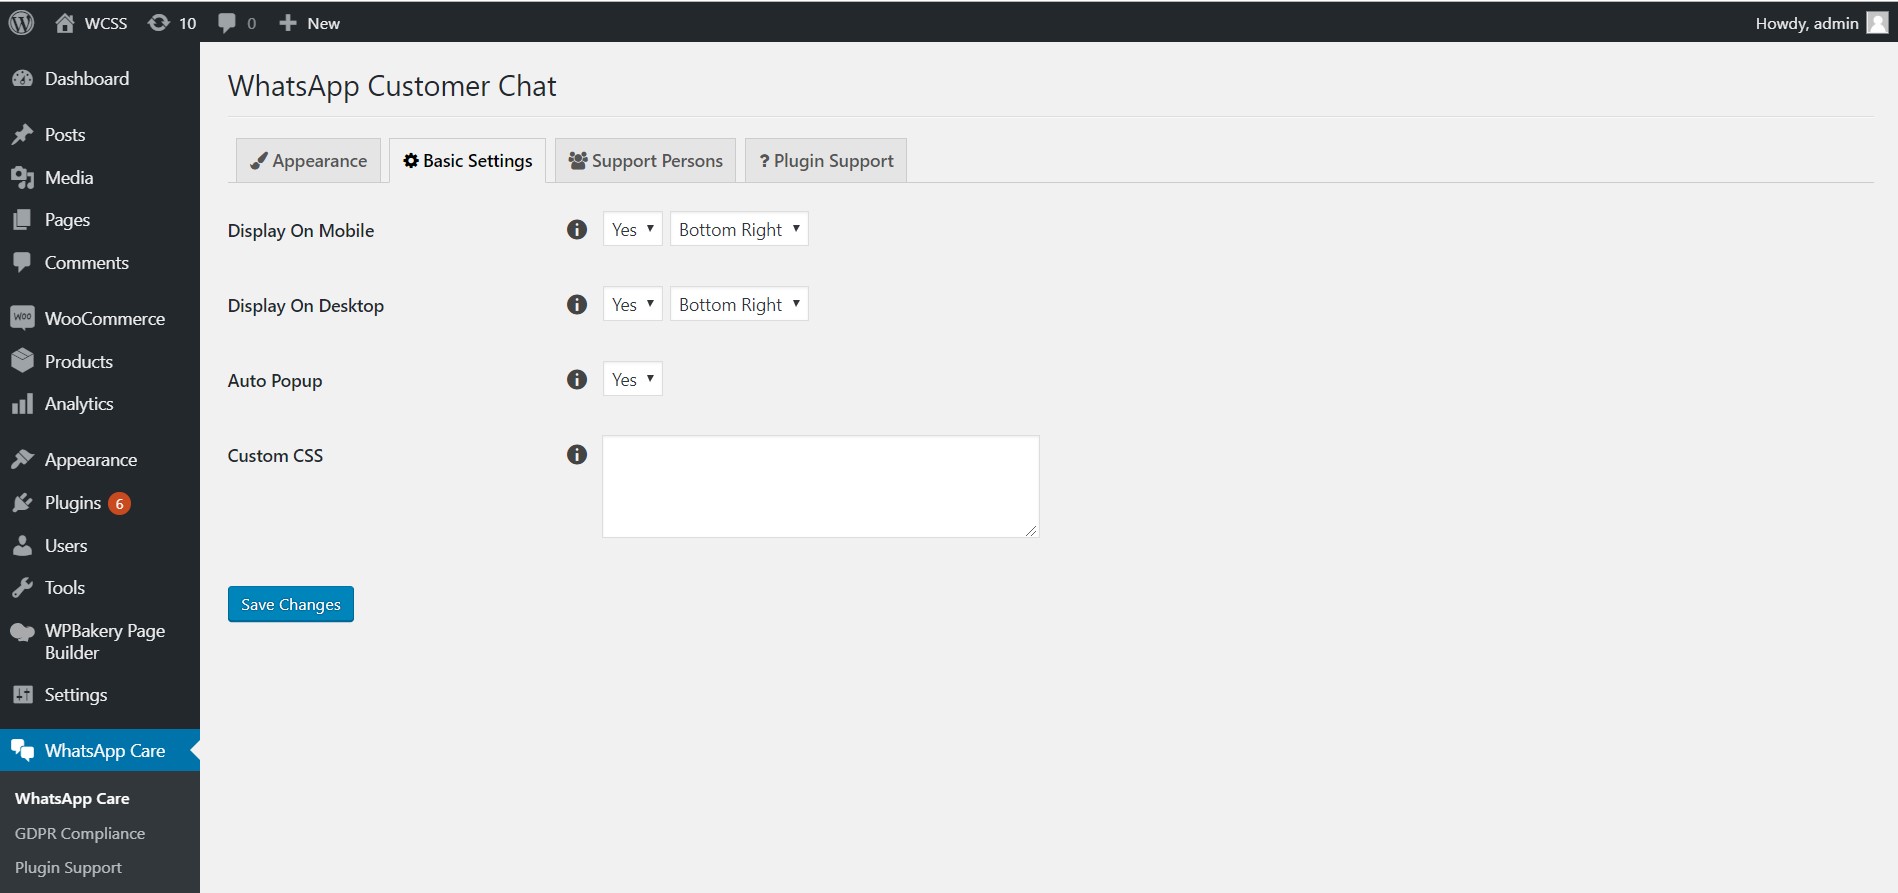1898x893 pixels.
Task: Click the Analytics bar chart icon
Action: (22, 404)
